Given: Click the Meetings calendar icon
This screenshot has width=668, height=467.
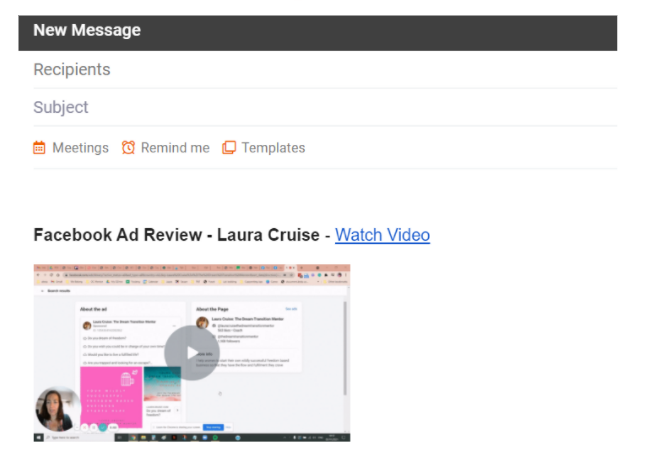Looking at the screenshot, I should pos(39,147).
